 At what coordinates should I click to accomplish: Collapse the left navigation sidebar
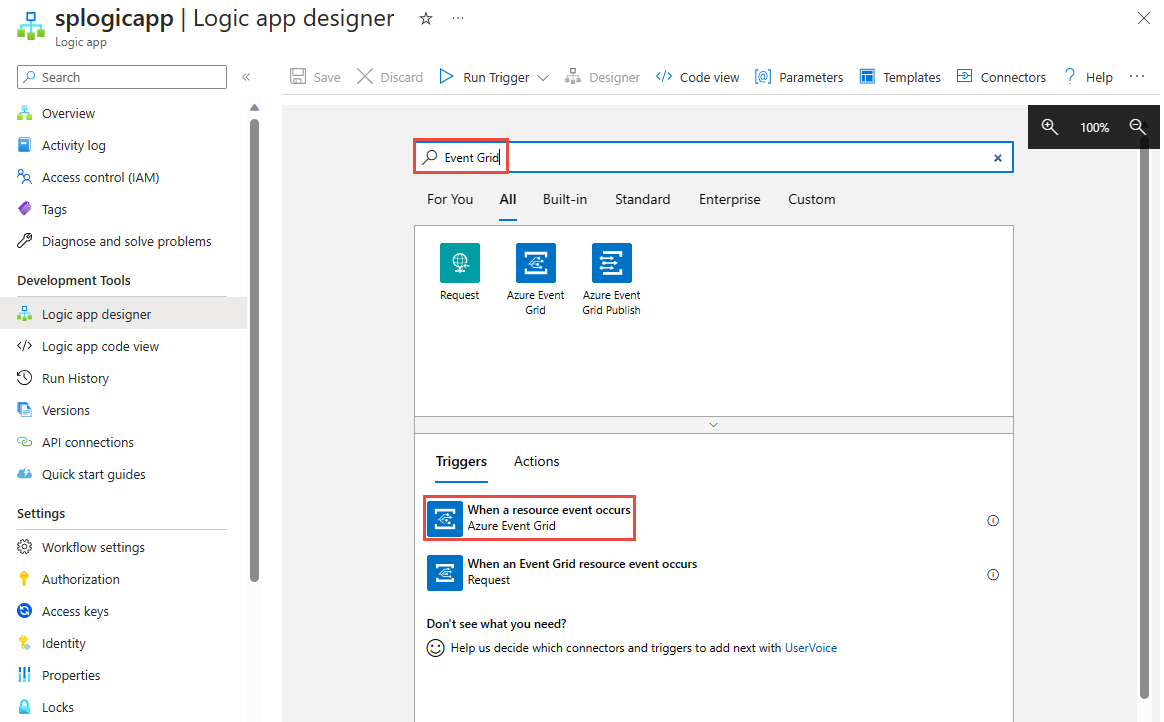click(x=246, y=77)
